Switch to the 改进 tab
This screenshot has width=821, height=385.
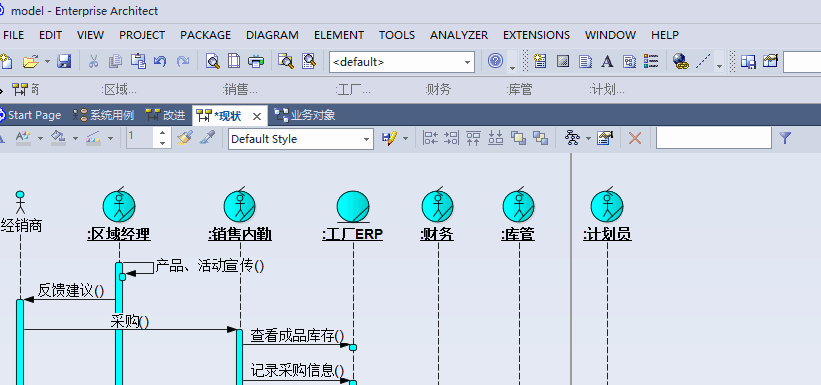[x=165, y=115]
